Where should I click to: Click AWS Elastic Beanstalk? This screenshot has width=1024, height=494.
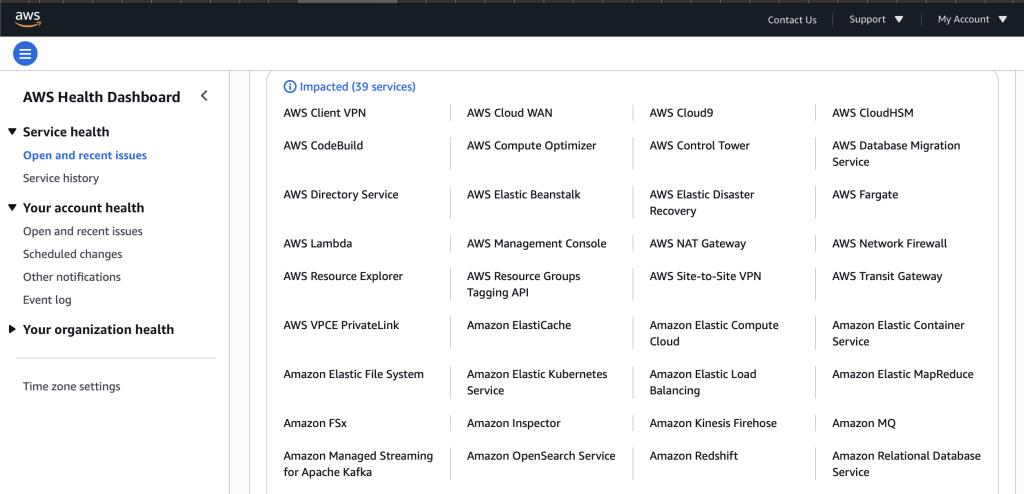click(524, 195)
